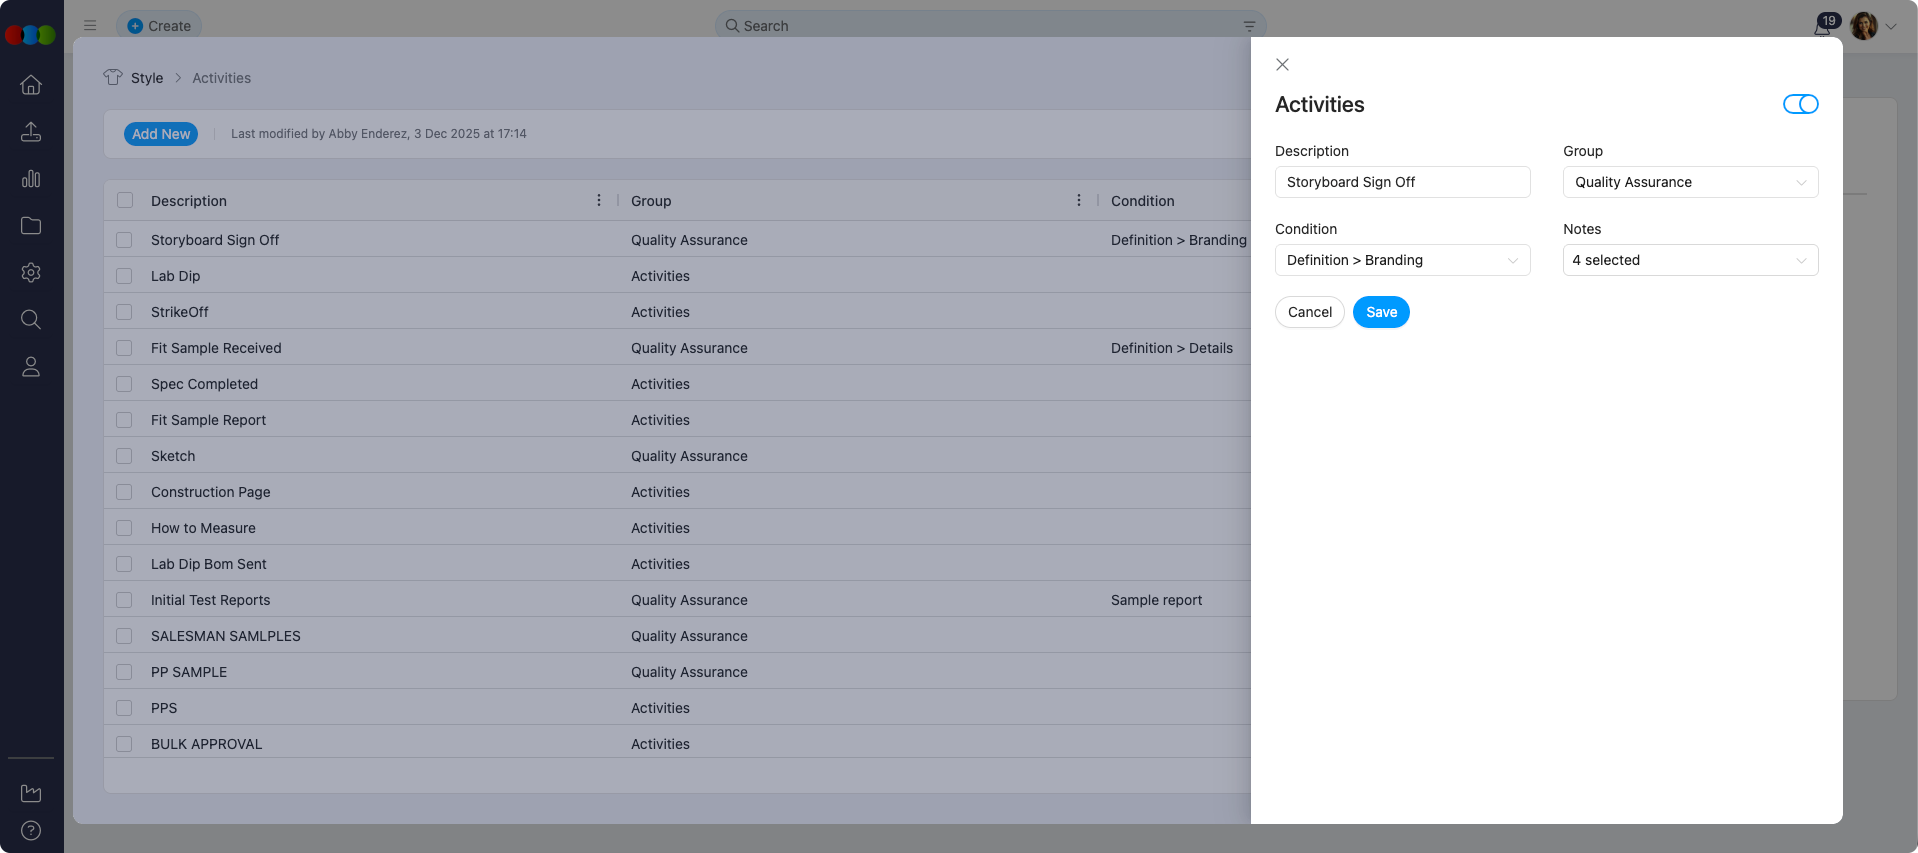The image size is (1918, 853).
Task: Go to Style breadcrumb link
Action: tap(147, 78)
